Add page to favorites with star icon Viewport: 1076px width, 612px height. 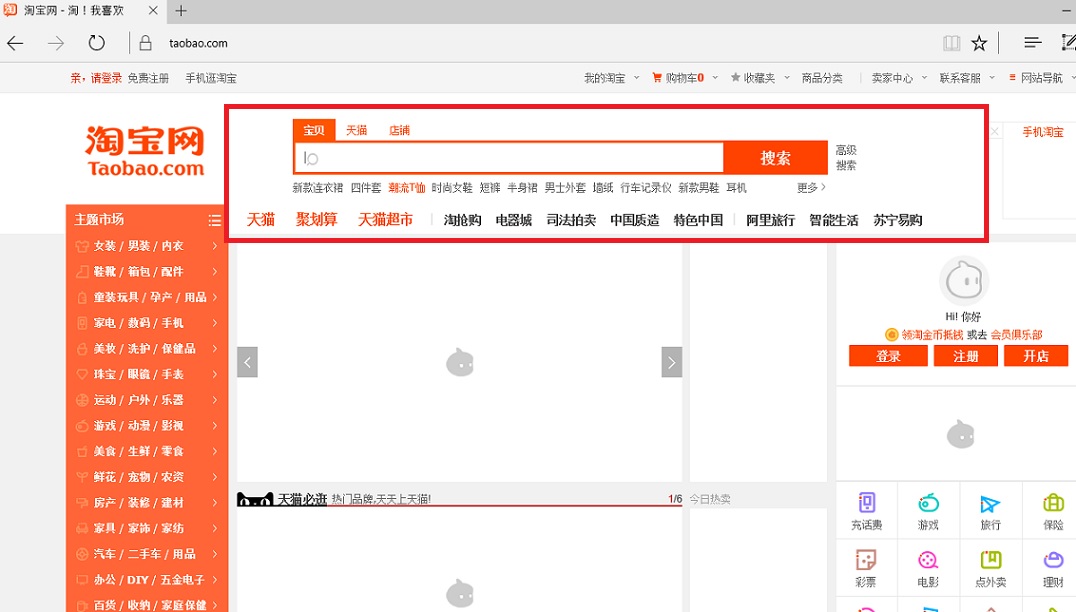[x=979, y=43]
